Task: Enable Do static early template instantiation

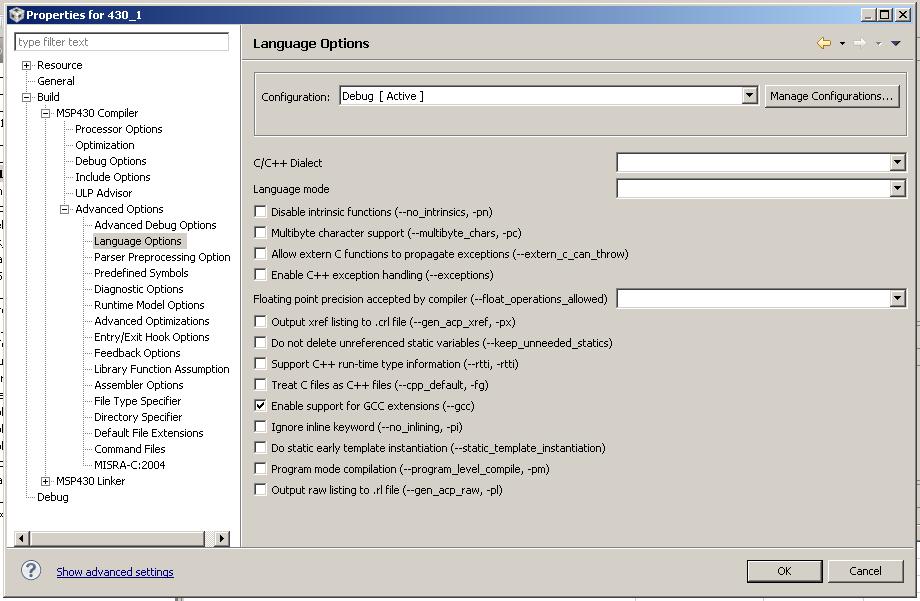Action: pos(260,448)
